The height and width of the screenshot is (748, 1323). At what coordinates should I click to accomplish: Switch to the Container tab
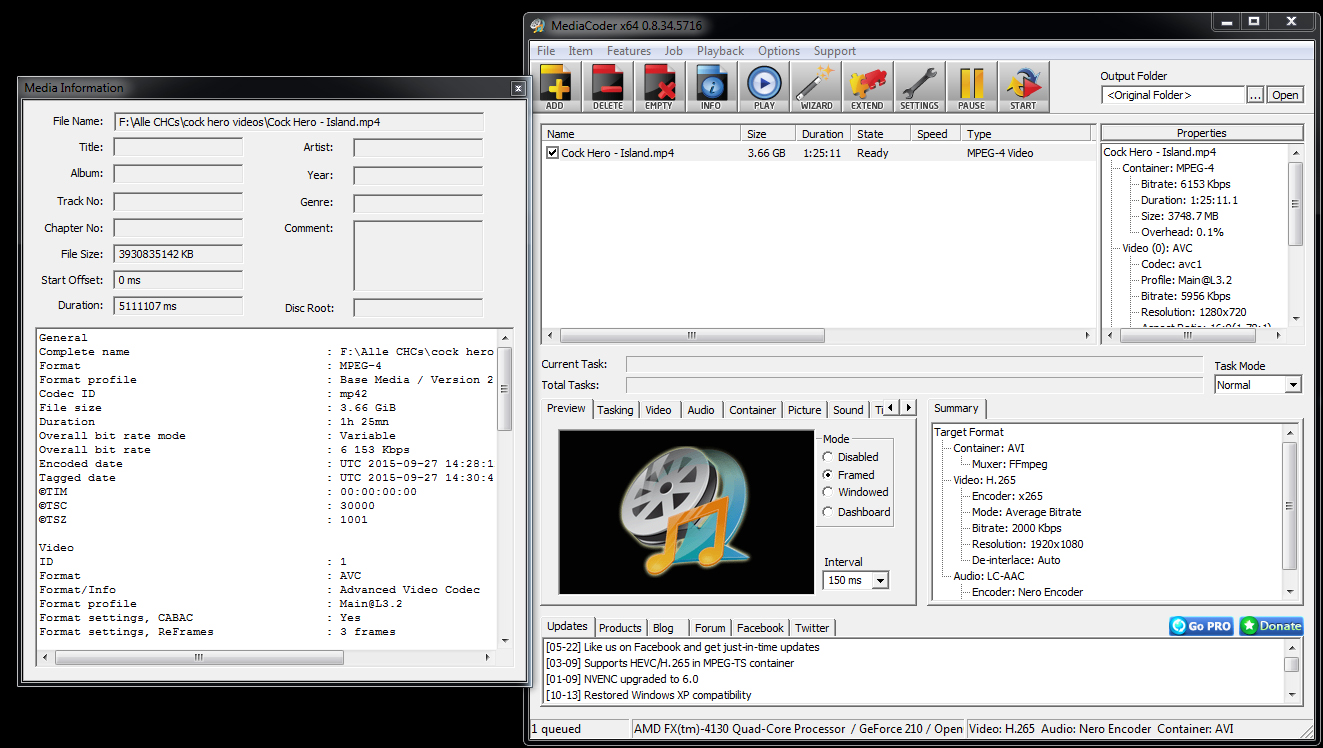tap(752, 410)
